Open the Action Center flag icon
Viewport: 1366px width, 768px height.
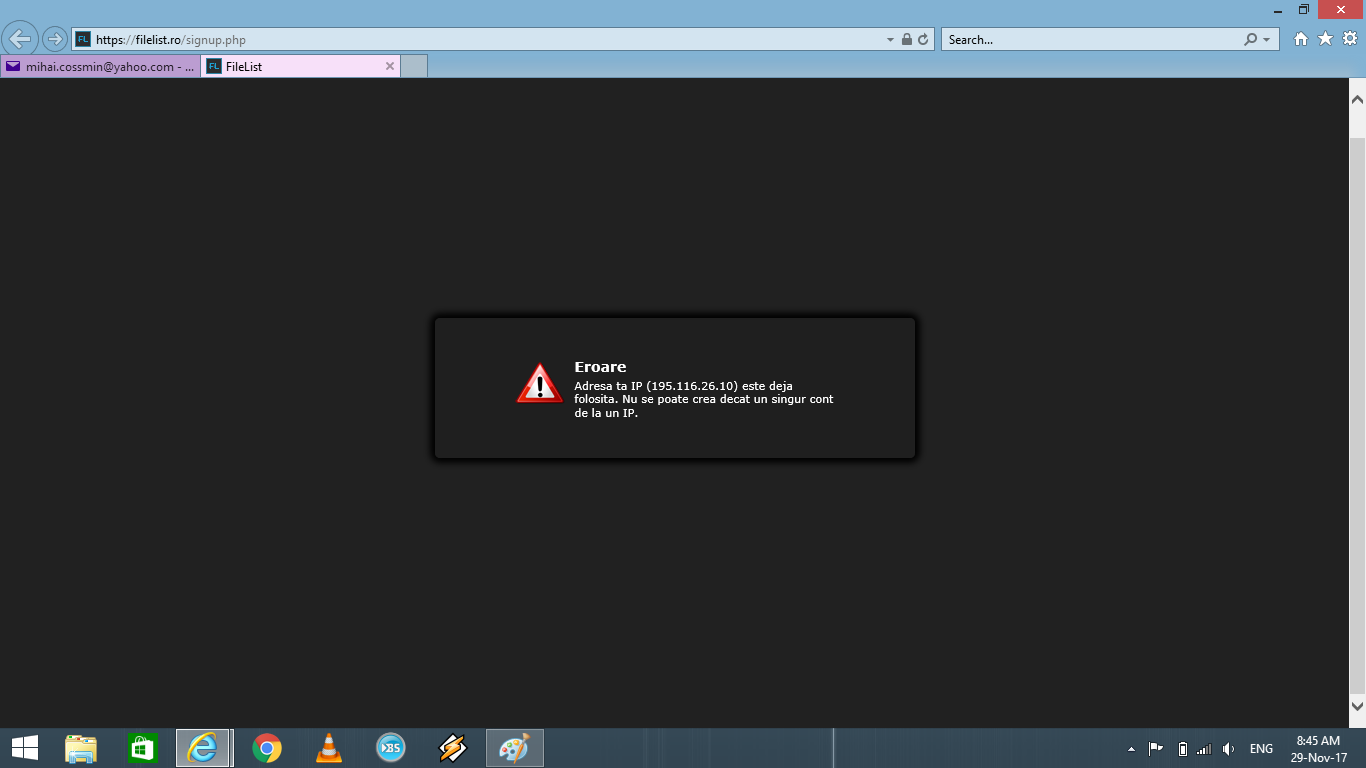point(1155,749)
